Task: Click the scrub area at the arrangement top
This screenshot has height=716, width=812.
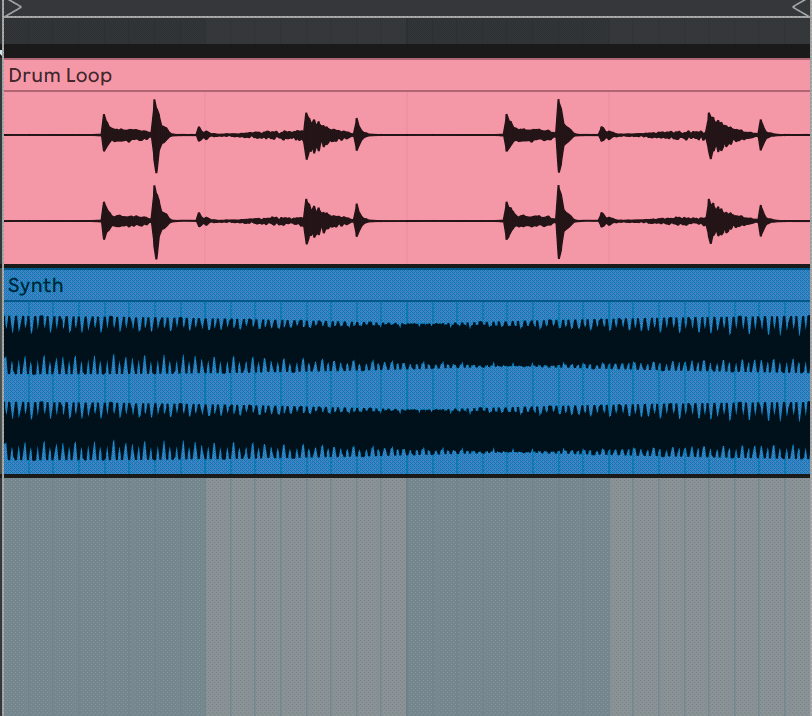Action: click(400, 50)
